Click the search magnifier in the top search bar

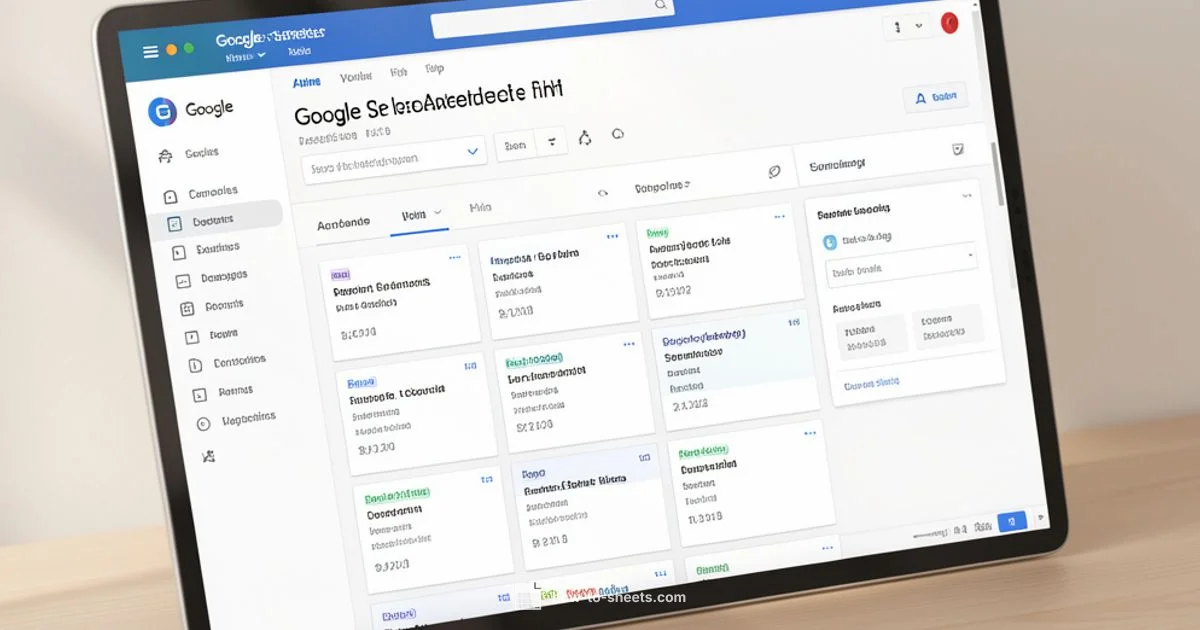(x=661, y=5)
